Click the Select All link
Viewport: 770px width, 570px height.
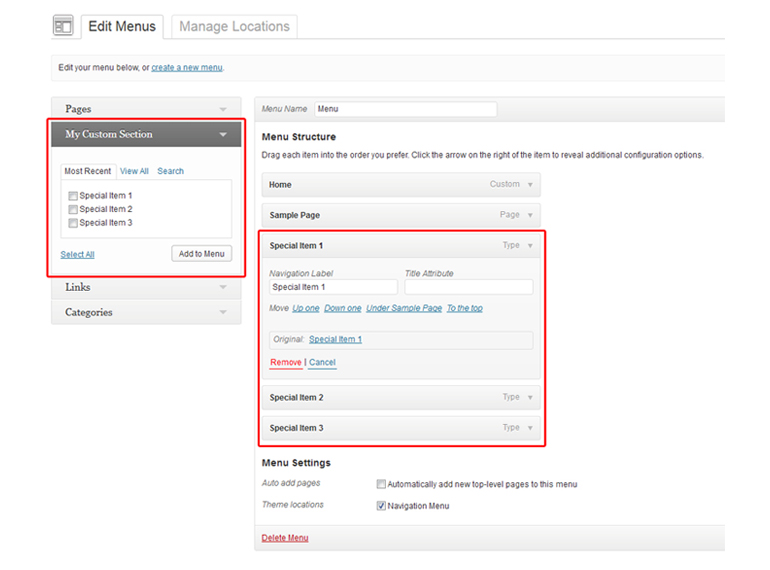[x=77, y=255]
